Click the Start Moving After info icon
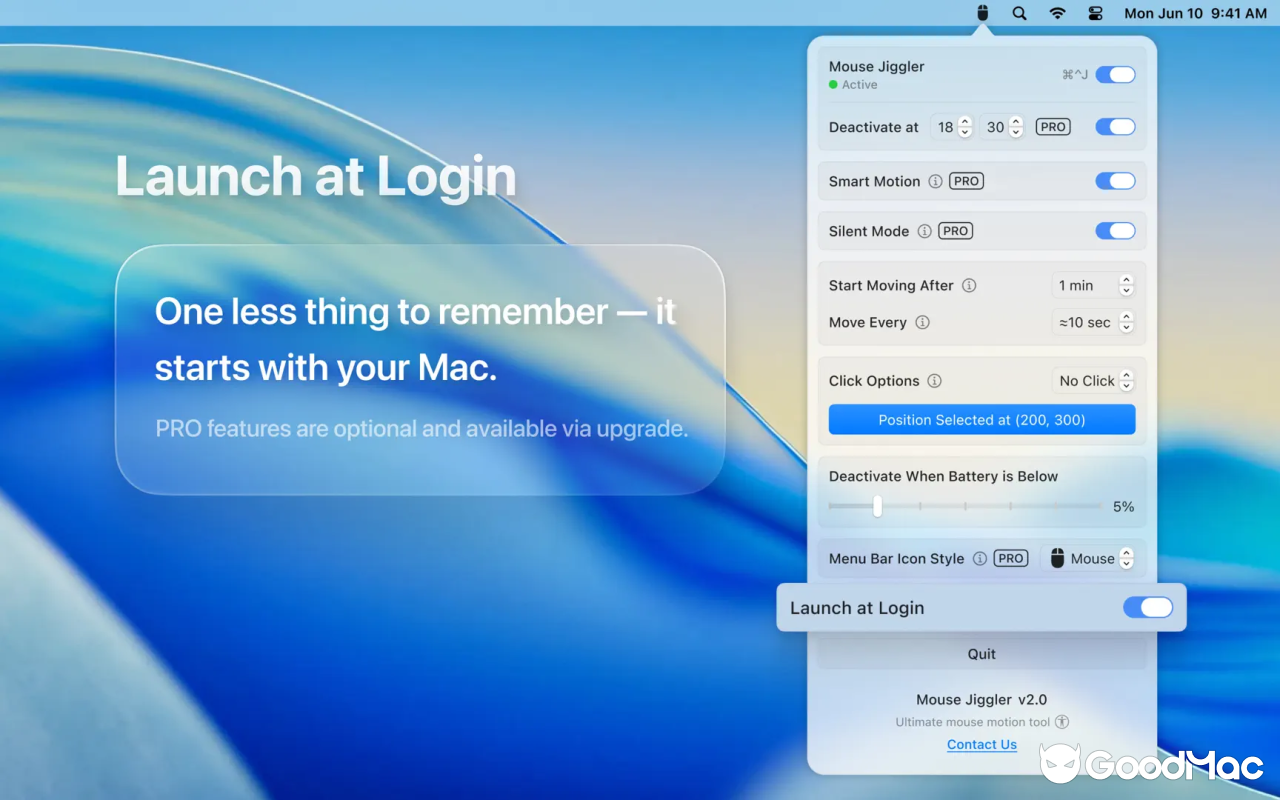This screenshot has height=800, width=1280. [968, 285]
